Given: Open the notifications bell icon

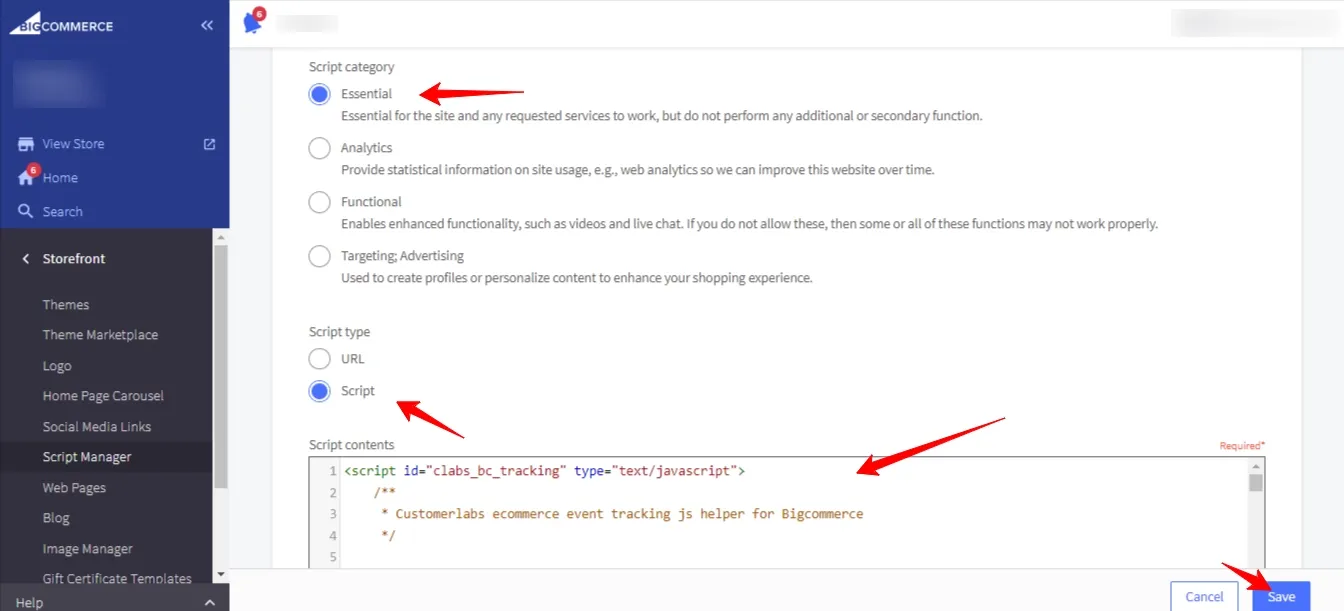Looking at the screenshot, I should (252, 22).
